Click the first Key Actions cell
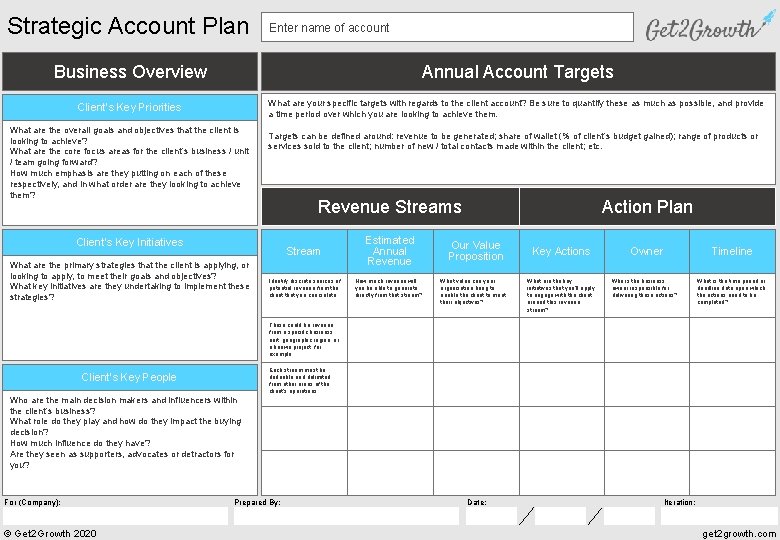The height and width of the screenshot is (540, 780). 562,295
